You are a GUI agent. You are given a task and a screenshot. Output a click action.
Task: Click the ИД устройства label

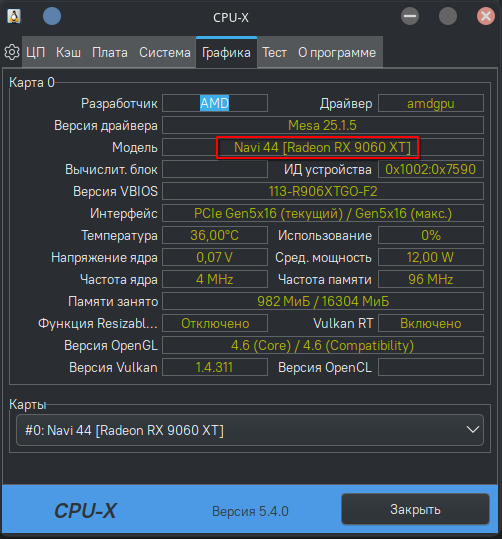coord(328,169)
